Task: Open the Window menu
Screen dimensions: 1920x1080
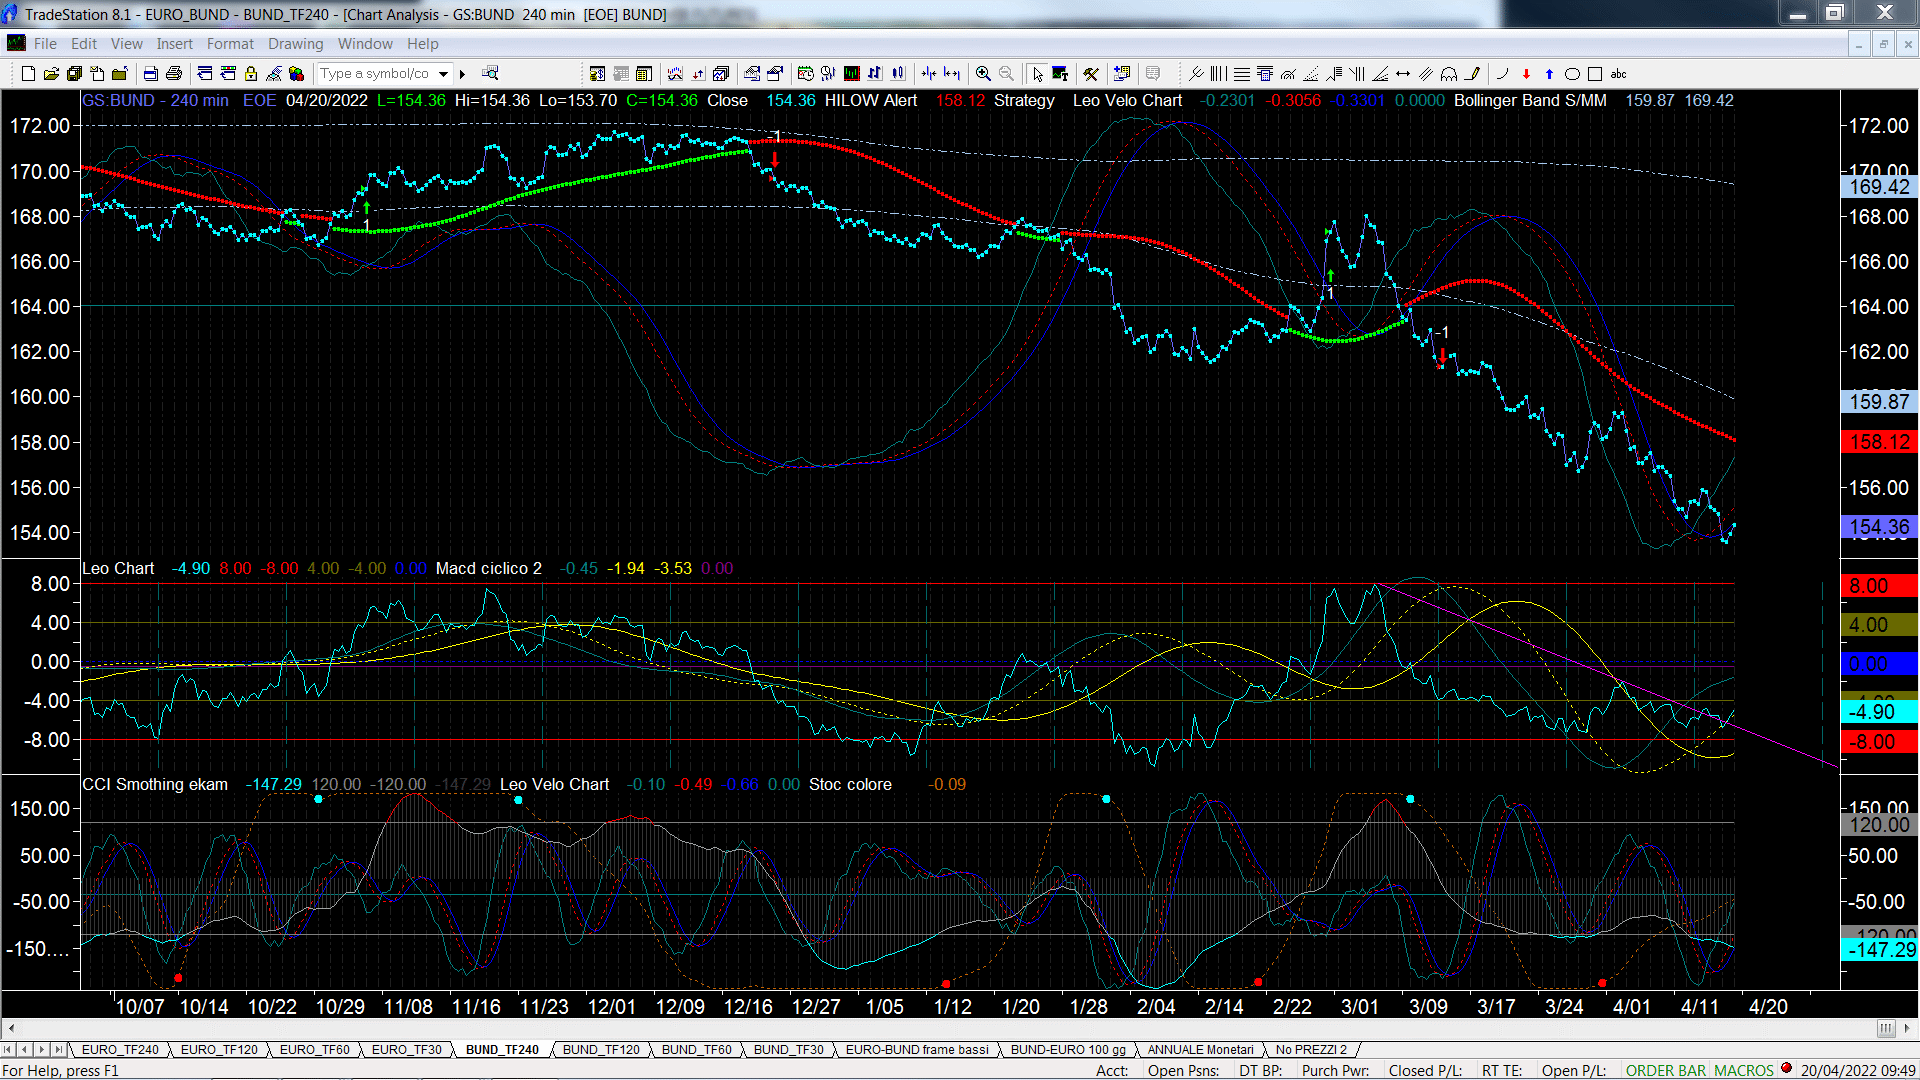Action: [365, 44]
